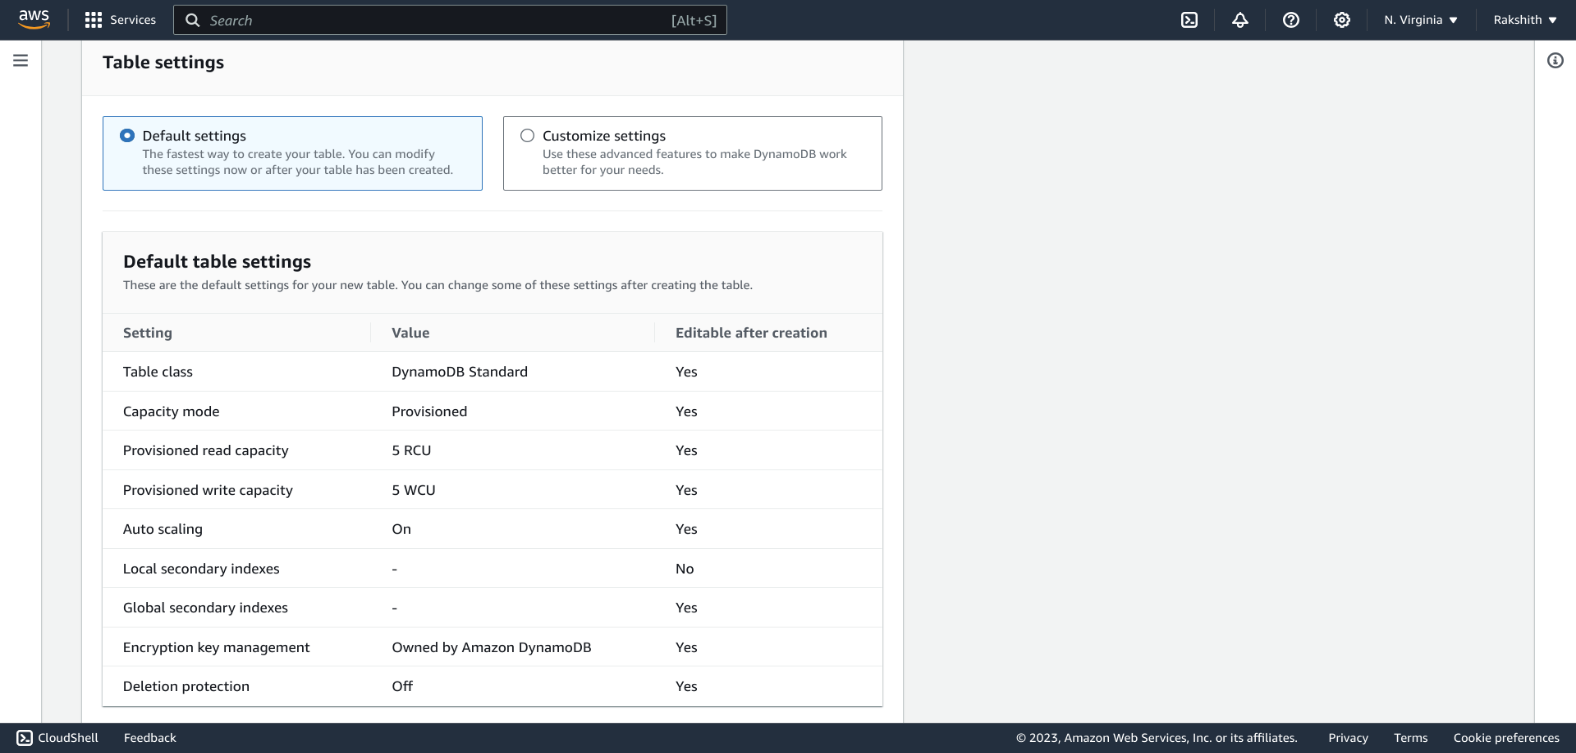Viewport: 1576px width, 753px height.
Task: Click the Services menu label
Action: 133,20
